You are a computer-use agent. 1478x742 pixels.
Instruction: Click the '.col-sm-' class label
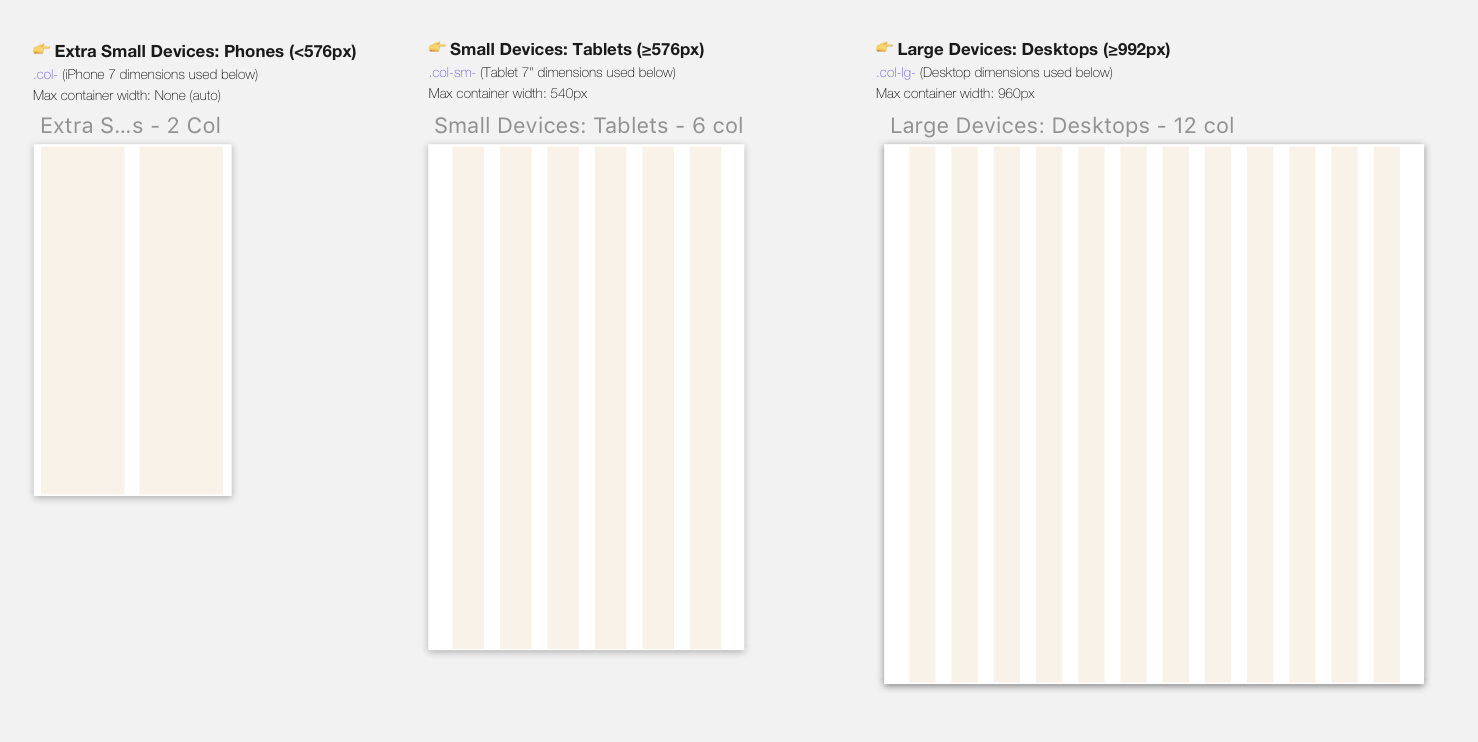[452, 73]
